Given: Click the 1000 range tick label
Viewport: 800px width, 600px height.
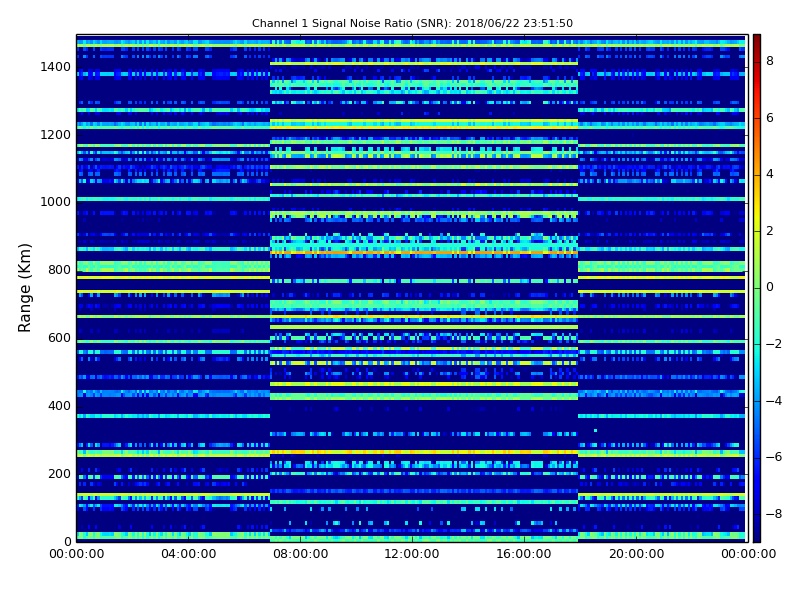Looking at the screenshot, I should tap(55, 202).
